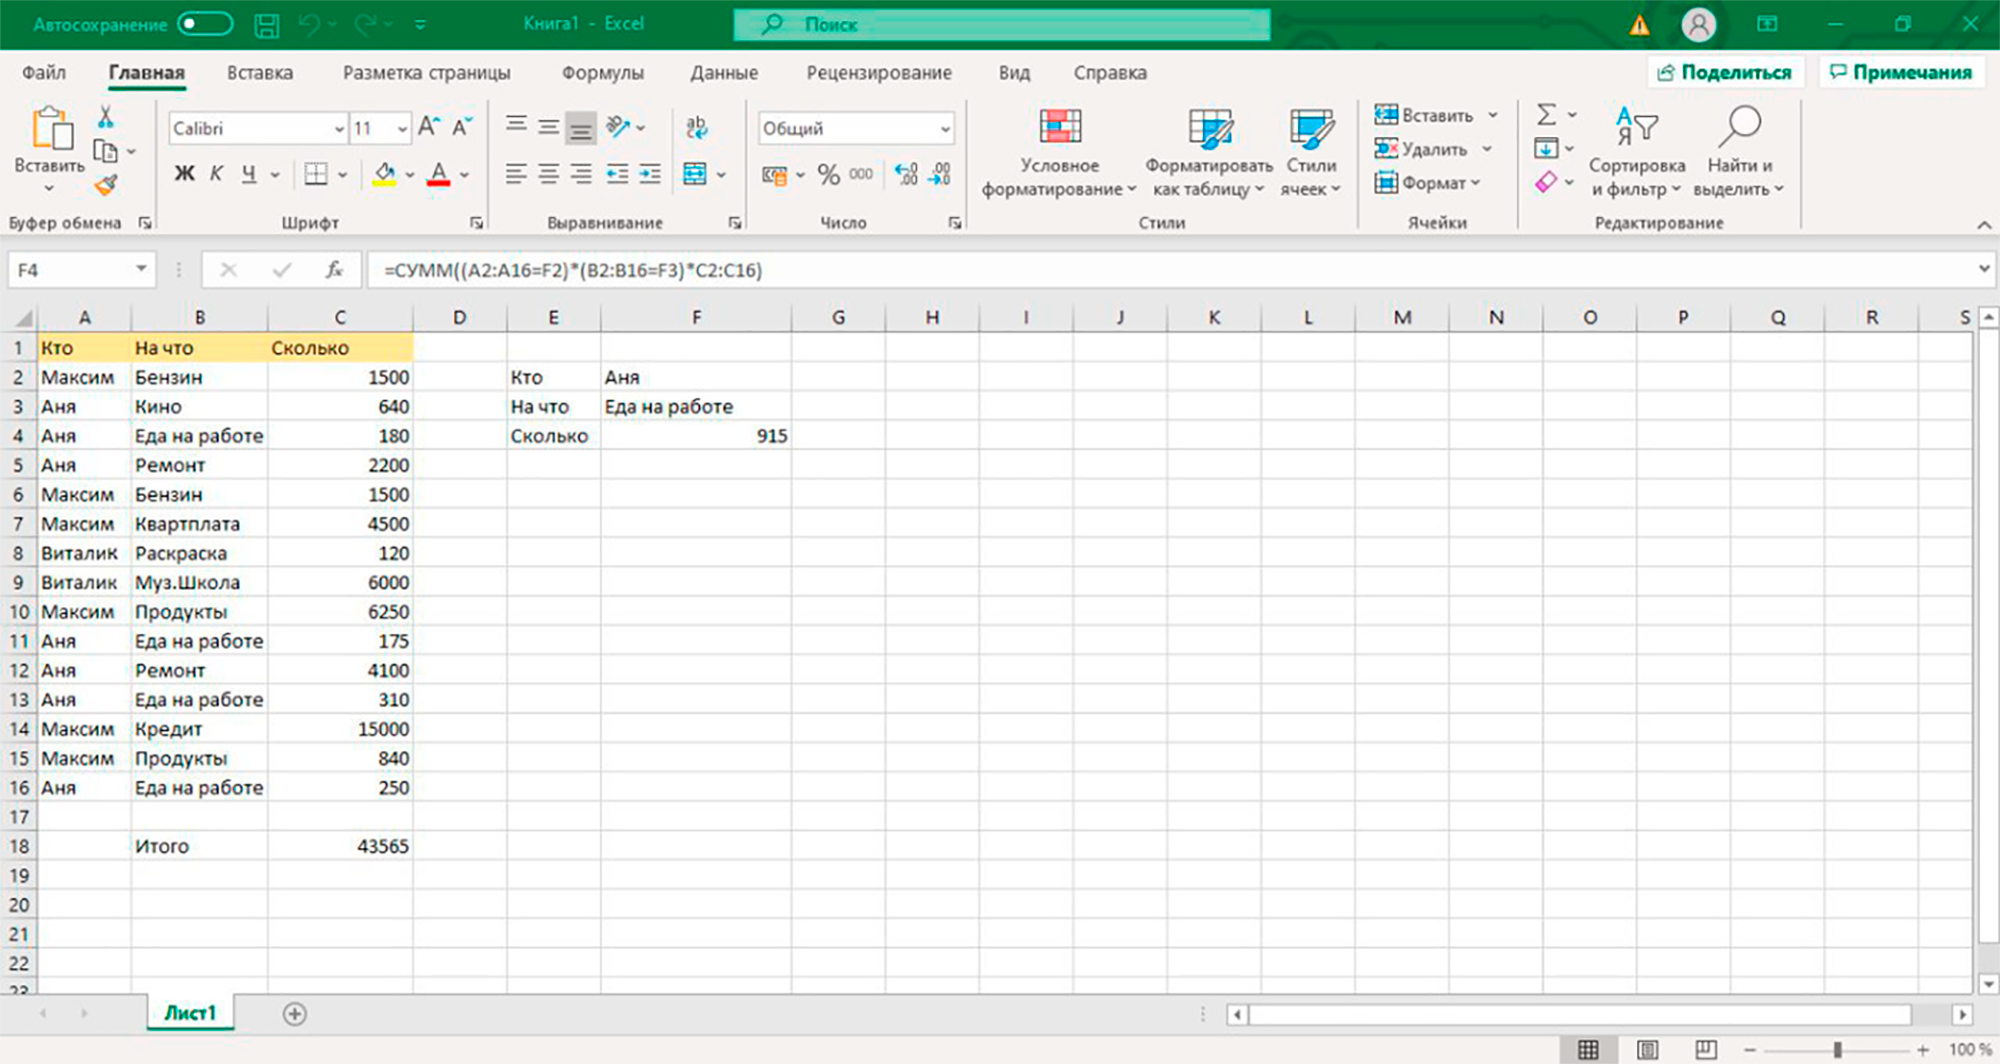Viewport: 2000px width, 1064px height.
Task: Click Insert Function fx icon
Action: click(x=334, y=270)
